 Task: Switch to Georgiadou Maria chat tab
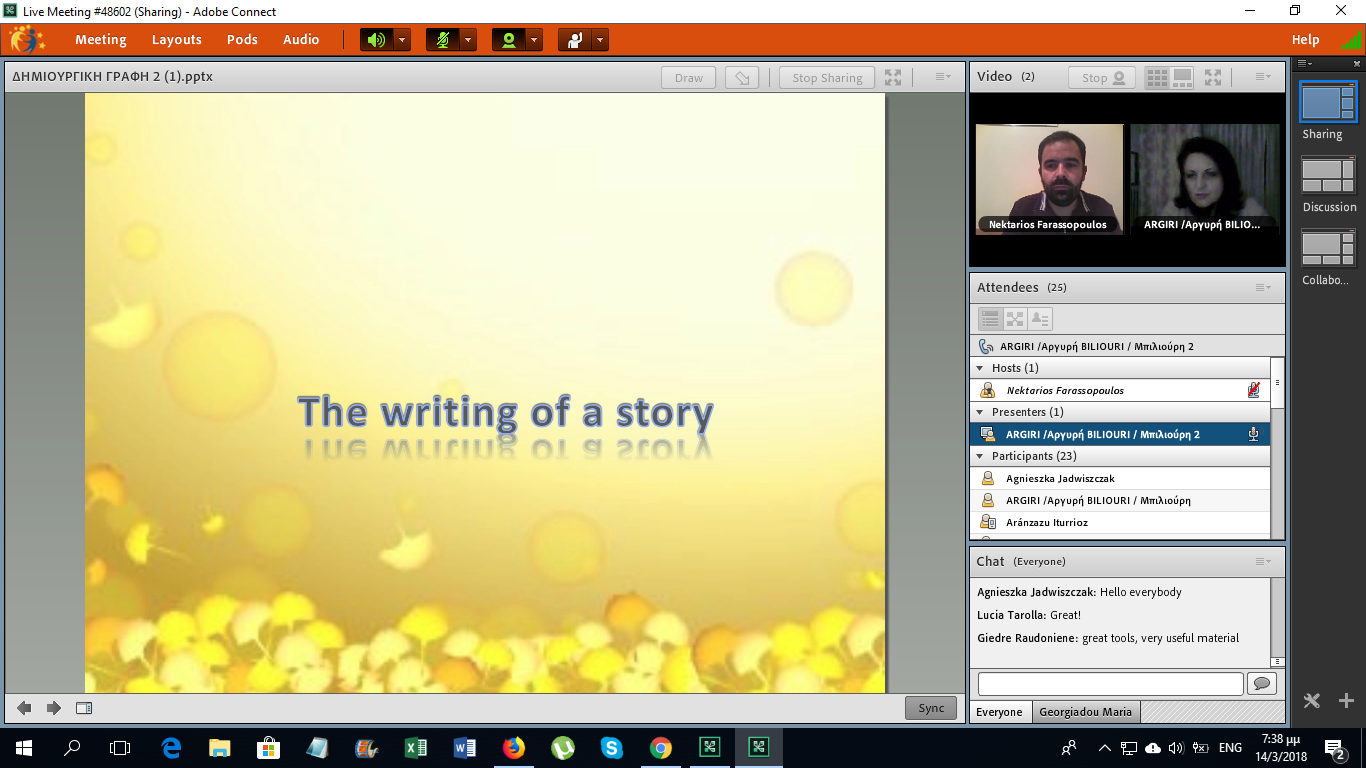(x=1085, y=712)
